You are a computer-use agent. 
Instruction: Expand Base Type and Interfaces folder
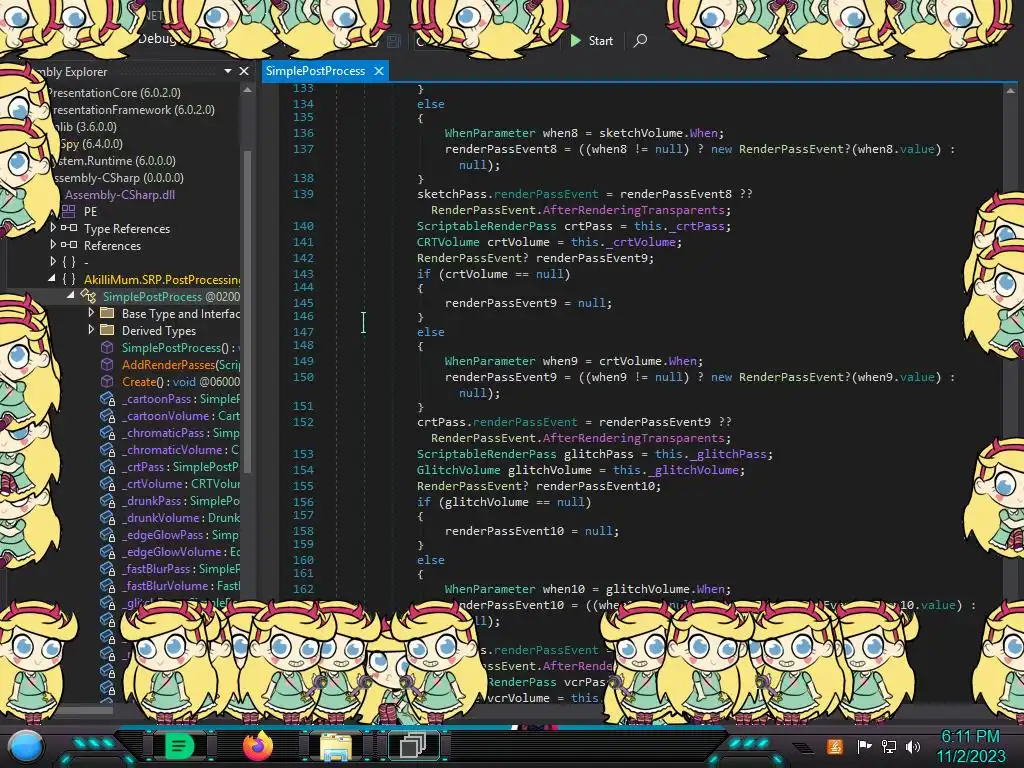91,313
